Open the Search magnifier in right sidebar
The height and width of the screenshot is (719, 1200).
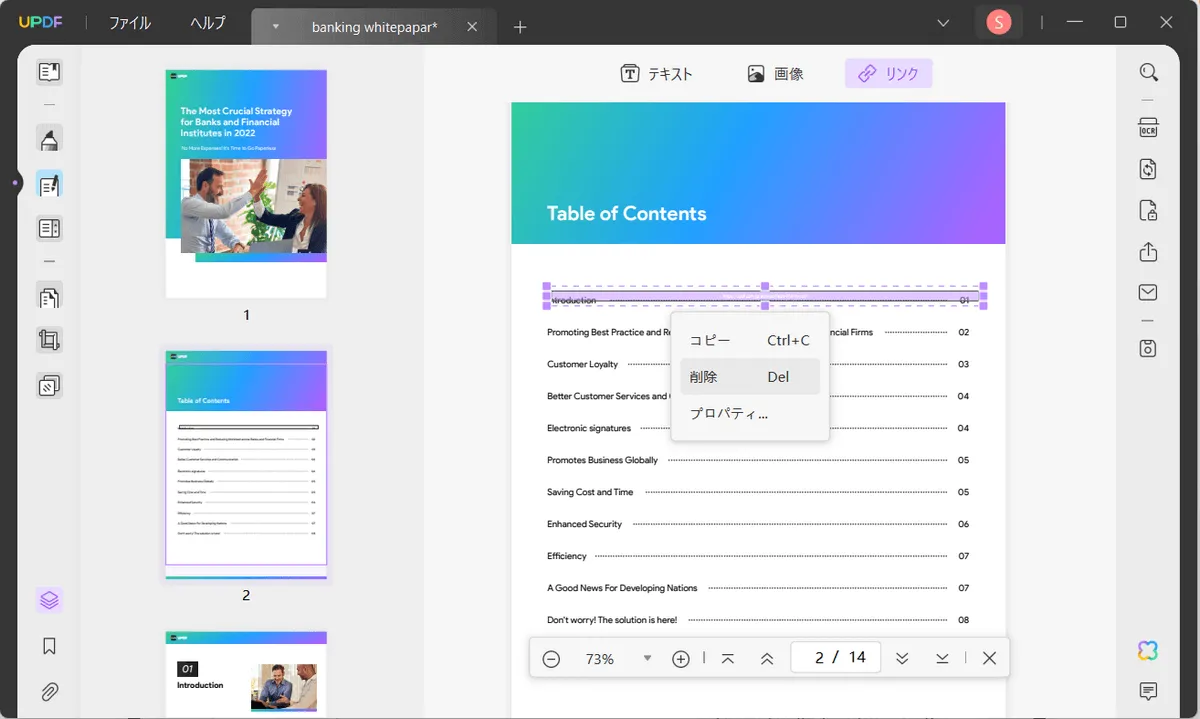(1148, 72)
